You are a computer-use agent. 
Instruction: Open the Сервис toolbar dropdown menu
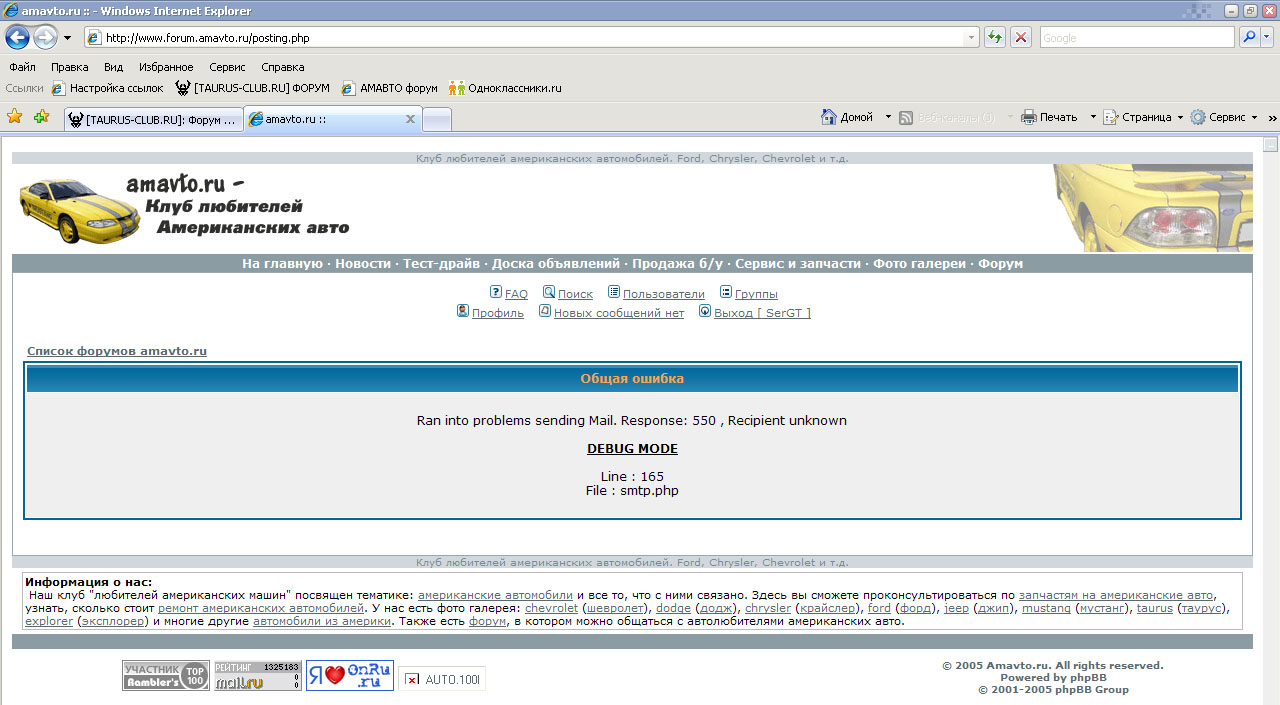click(1225, 117)
